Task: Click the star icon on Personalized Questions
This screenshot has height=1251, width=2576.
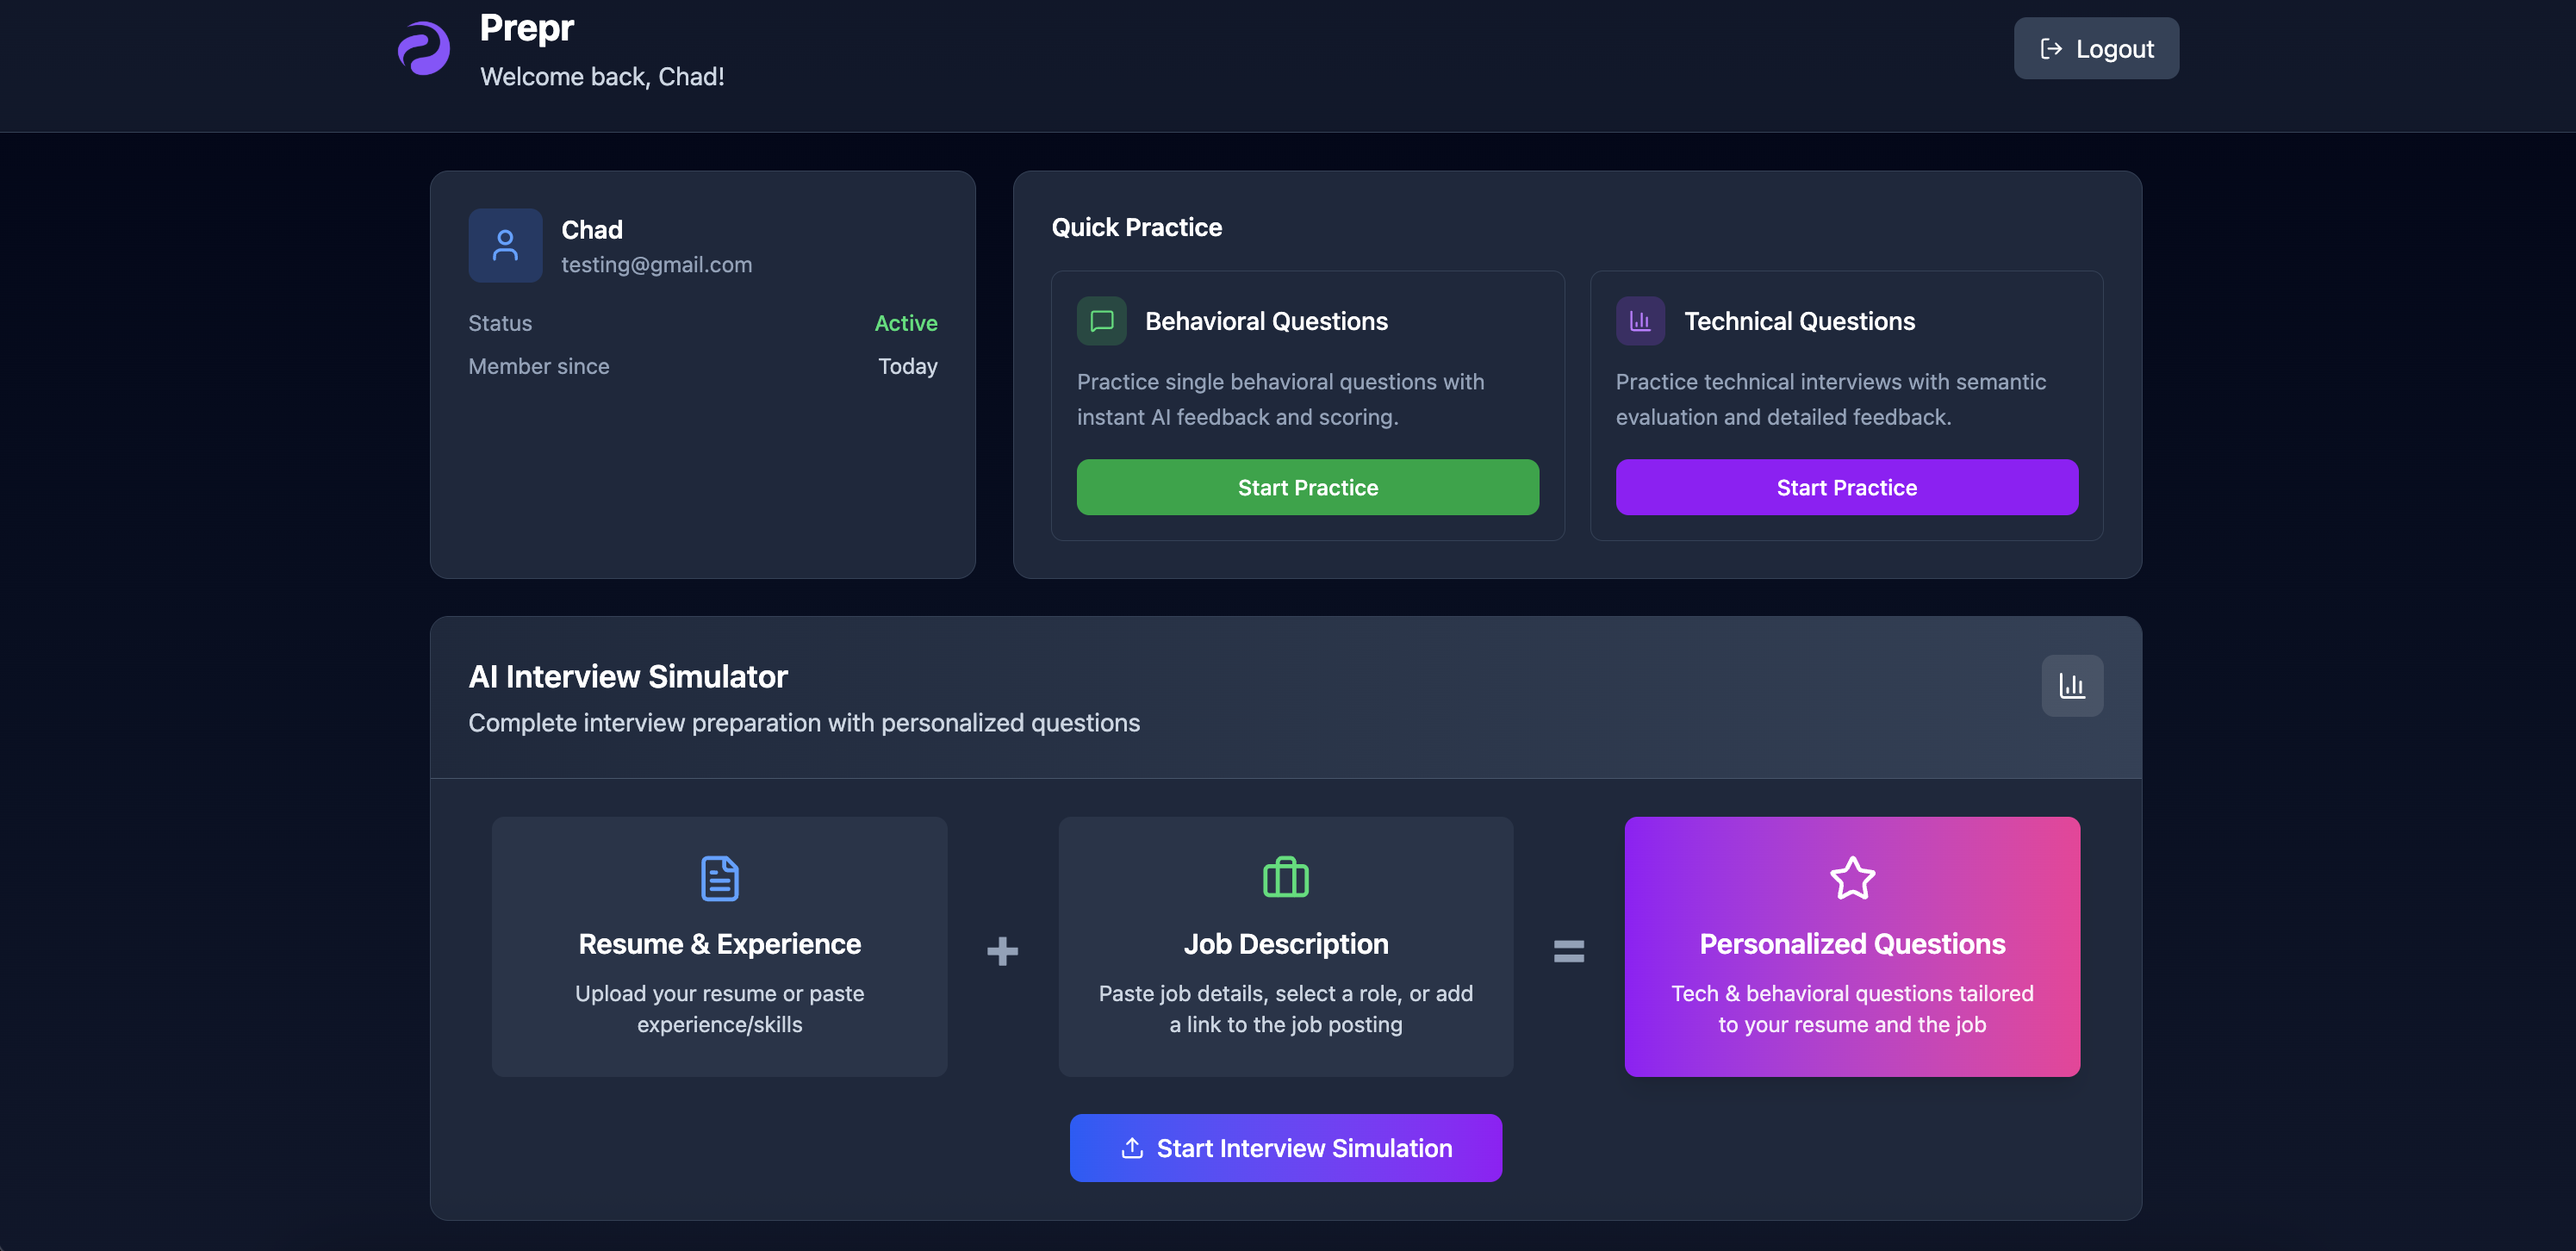Action: pos(1852,878)
